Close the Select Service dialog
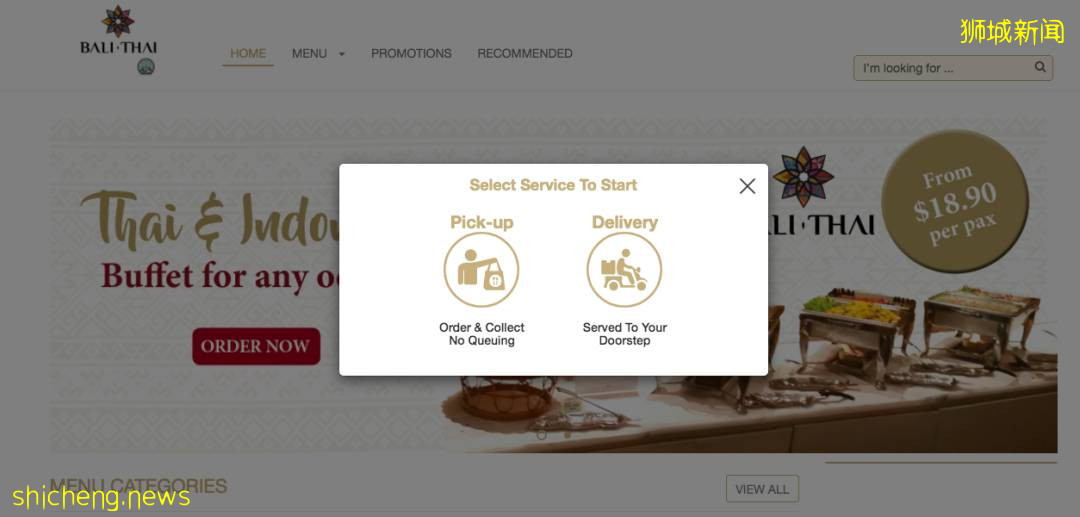 tap(747, 186)
